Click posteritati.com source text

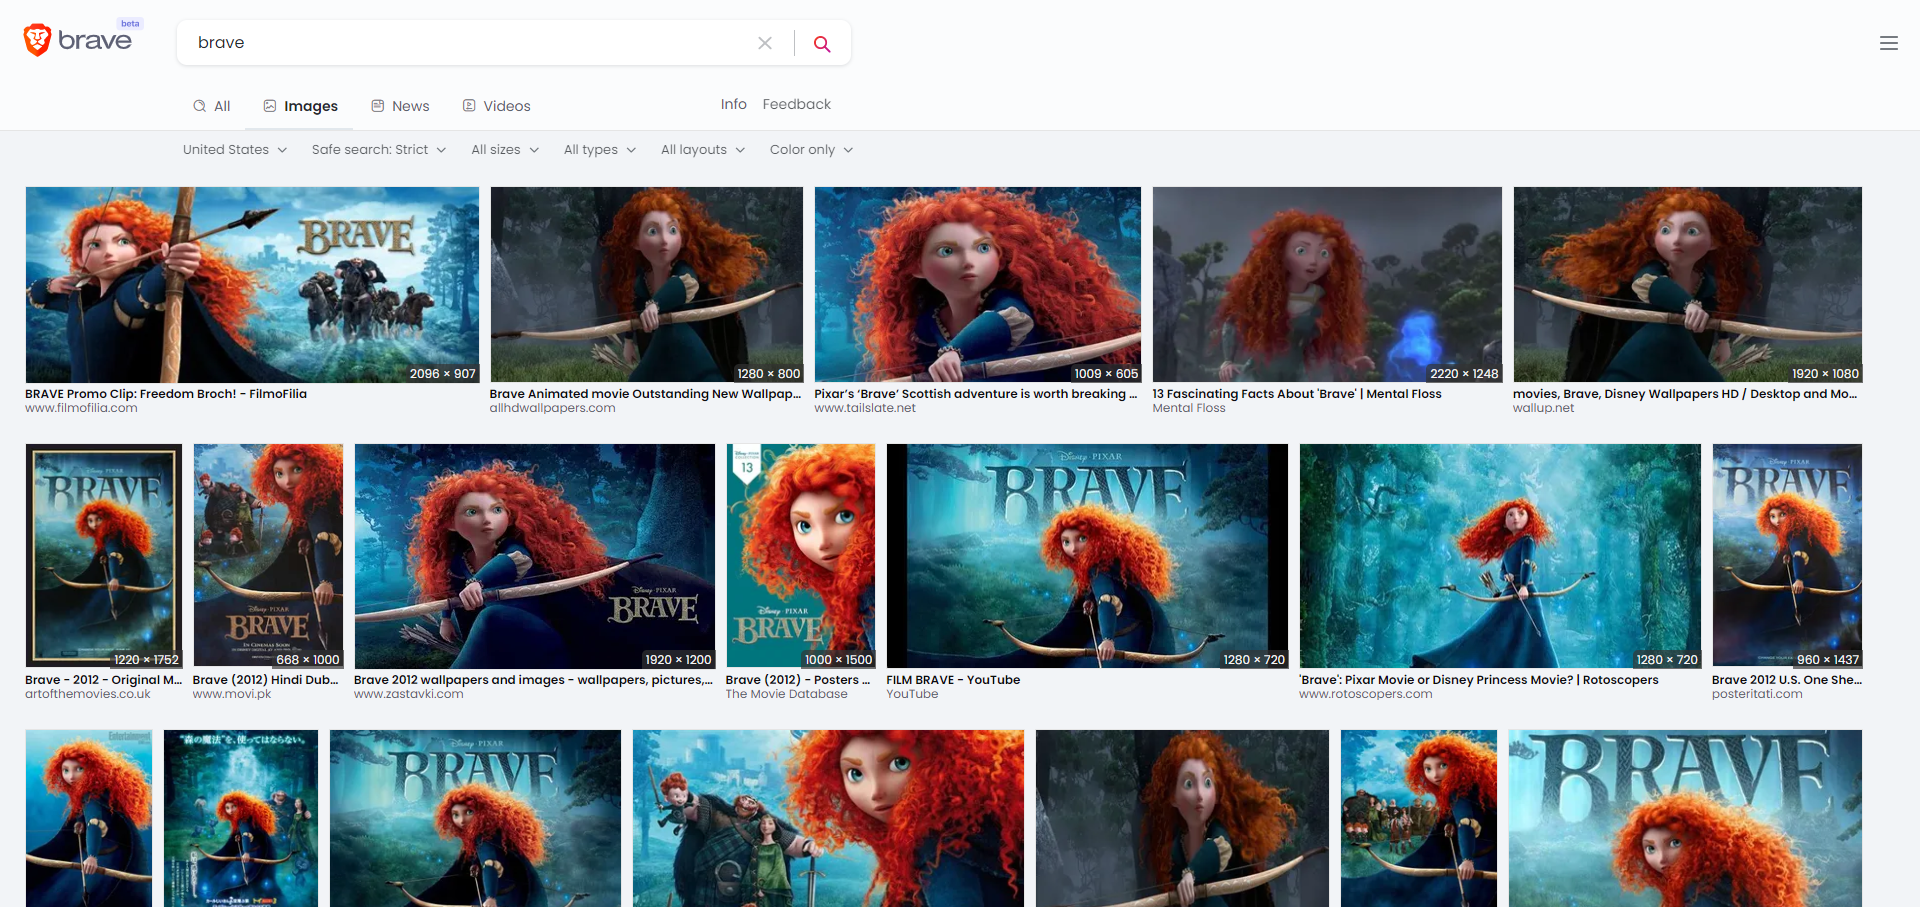click(x=1757, y=694)
